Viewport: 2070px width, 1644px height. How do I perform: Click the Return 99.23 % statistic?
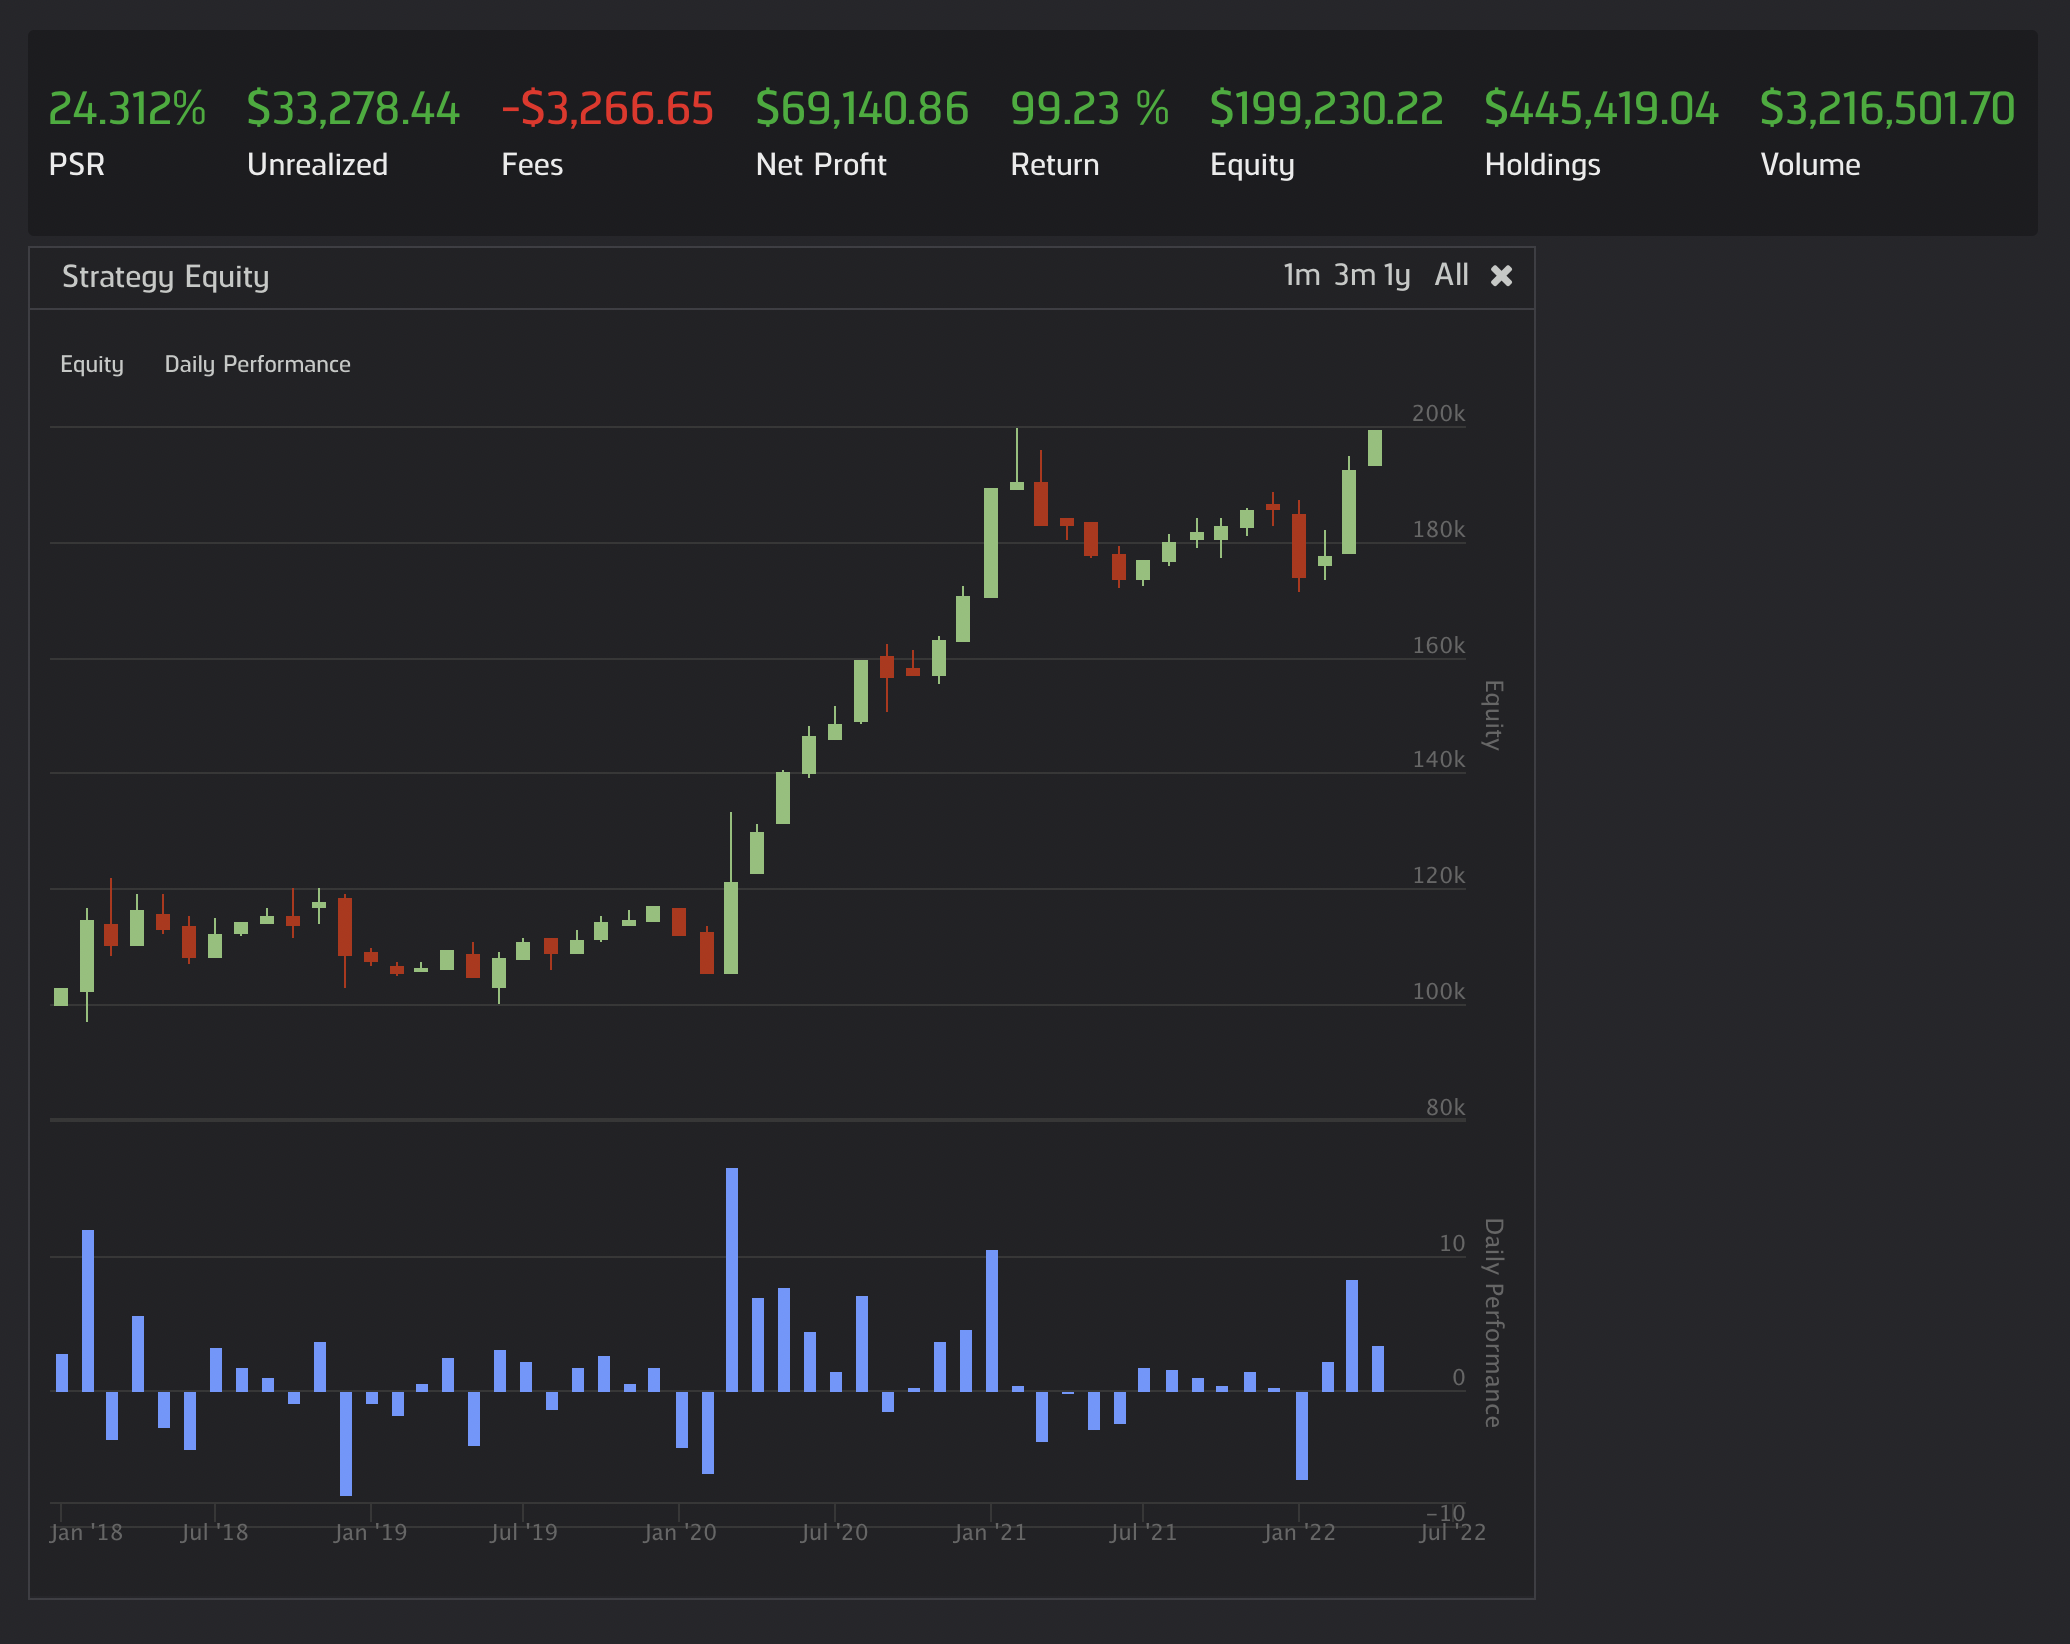coord(1089,108)
